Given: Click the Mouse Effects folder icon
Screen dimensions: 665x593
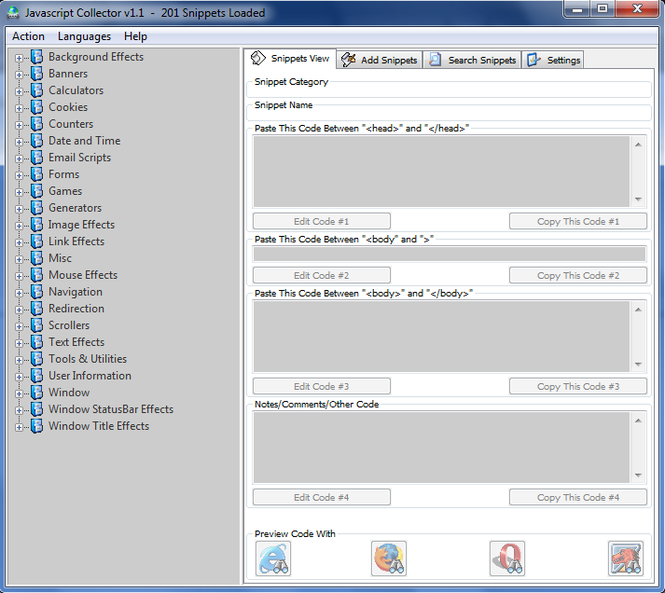Looking at the screenshot, I should coord(37,275).
